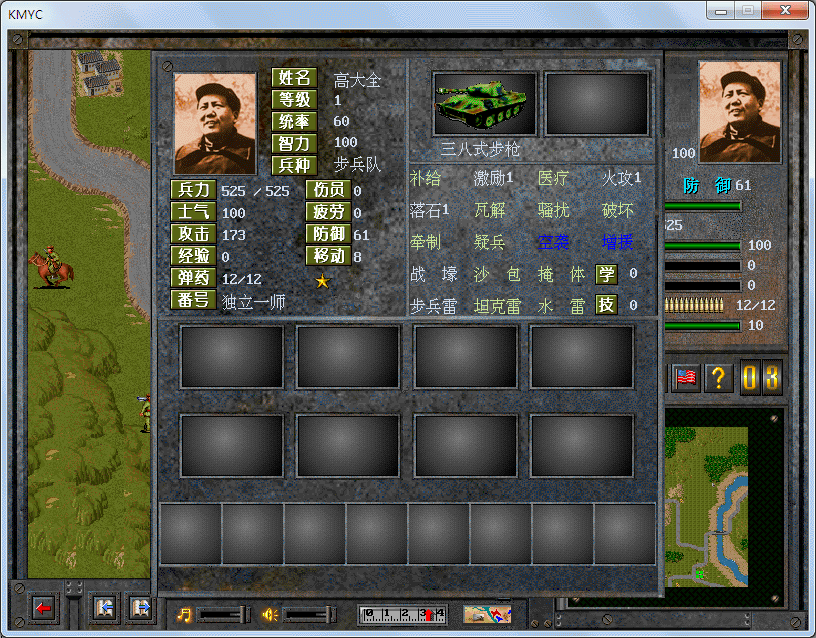Click the map icon in bottom bar
The width and height of the screenshot is (816, 638).
(x=487, y=614)
